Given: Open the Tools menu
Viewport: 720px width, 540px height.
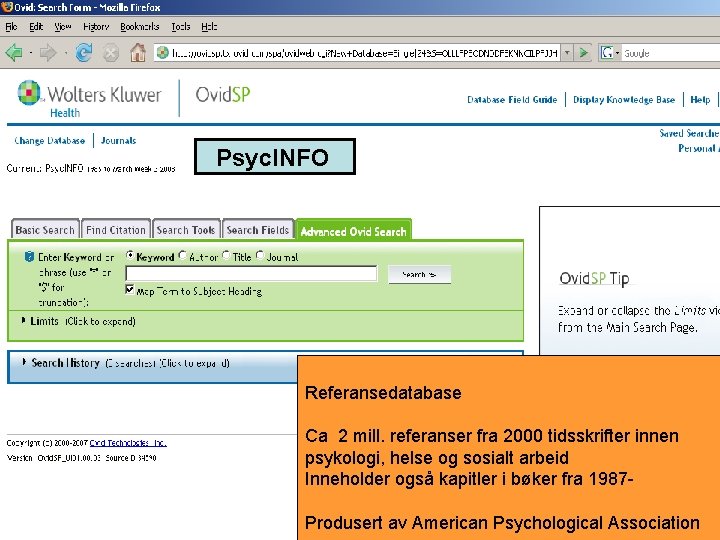Looking at the screenshot, I should [x=180, y=27].
